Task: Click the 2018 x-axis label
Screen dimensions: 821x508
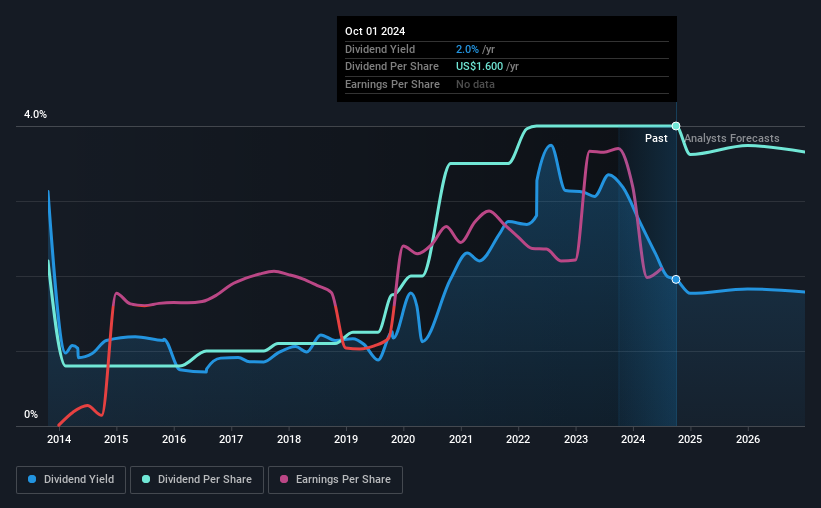Action: tap(289, 439)
